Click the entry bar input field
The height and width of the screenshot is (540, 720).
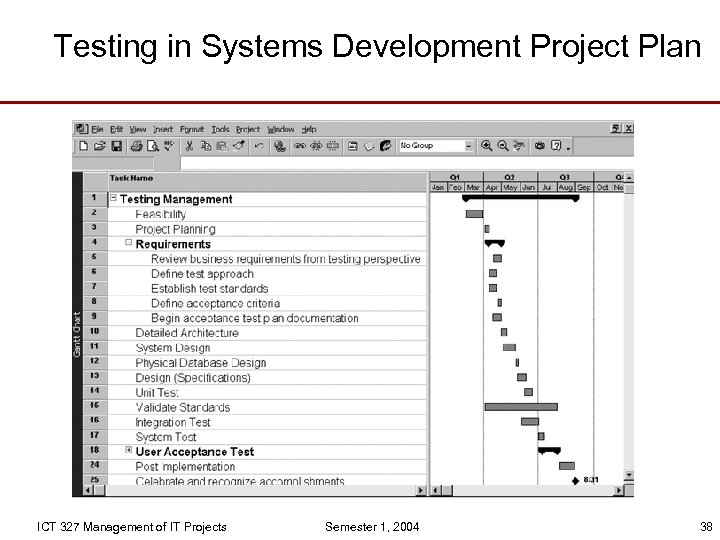point(407,163)
